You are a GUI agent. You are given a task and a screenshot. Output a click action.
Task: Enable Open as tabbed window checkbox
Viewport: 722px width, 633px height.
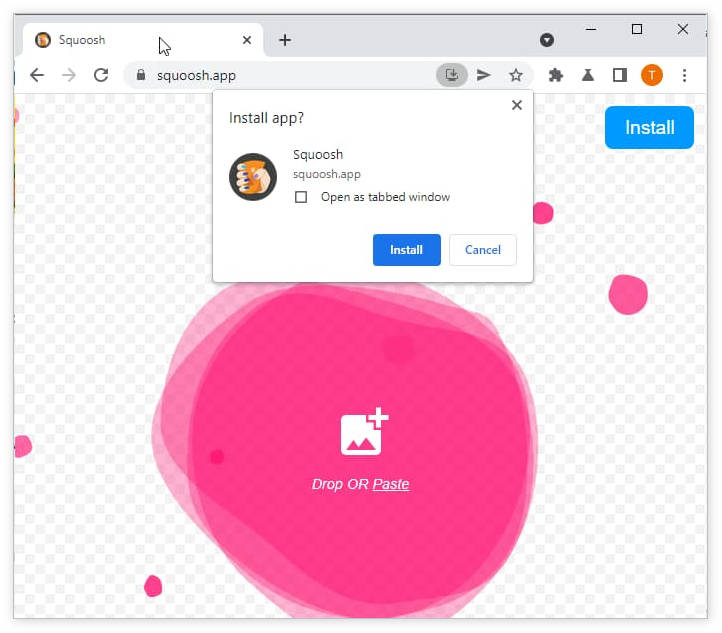(x=301, y=197)
